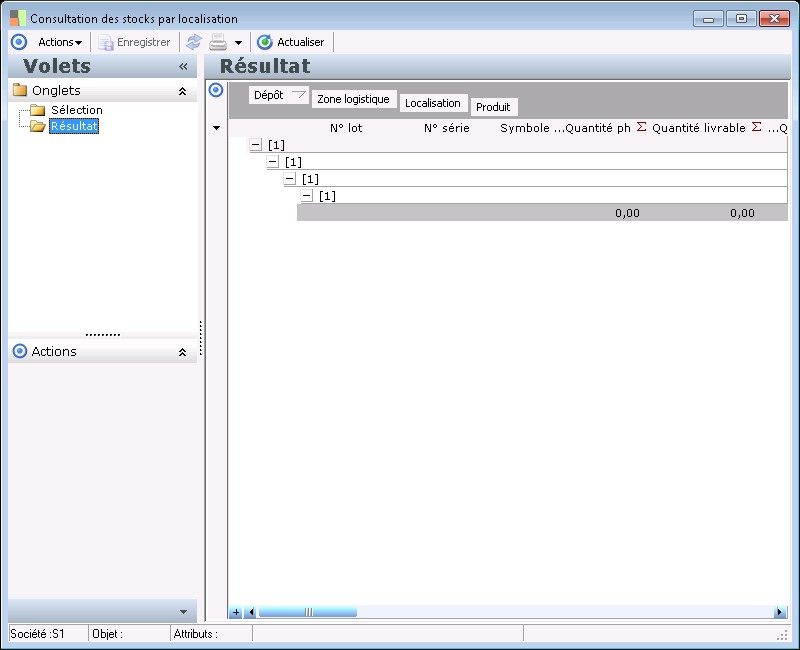
Task: Open the grid column selector arrow
Action: pos(216,128)
